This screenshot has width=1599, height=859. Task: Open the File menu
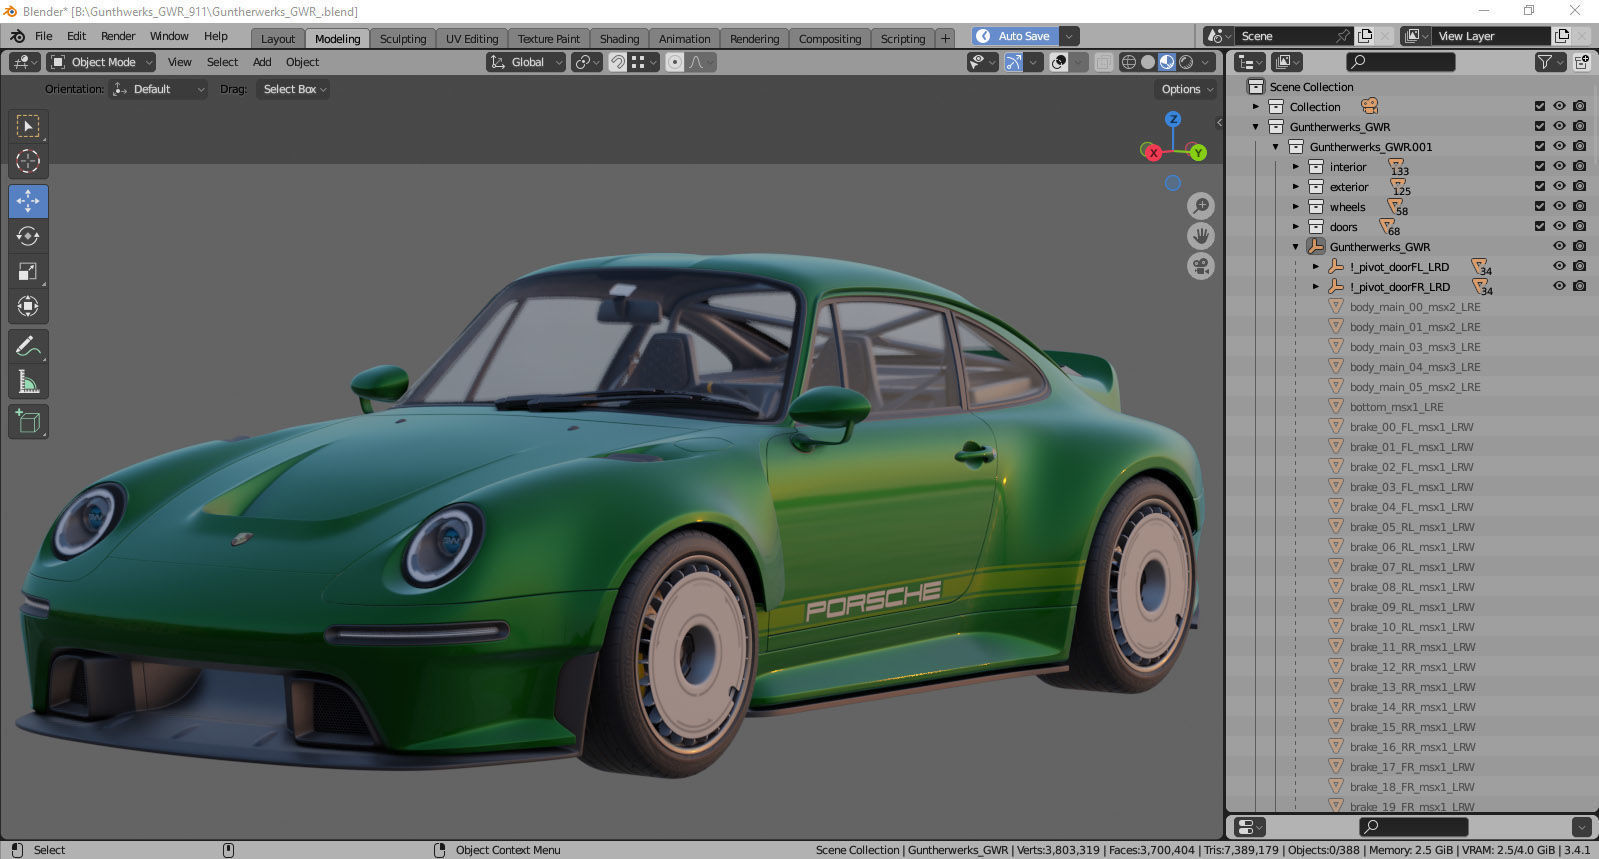pyautogui.click(x=44, y=36)
